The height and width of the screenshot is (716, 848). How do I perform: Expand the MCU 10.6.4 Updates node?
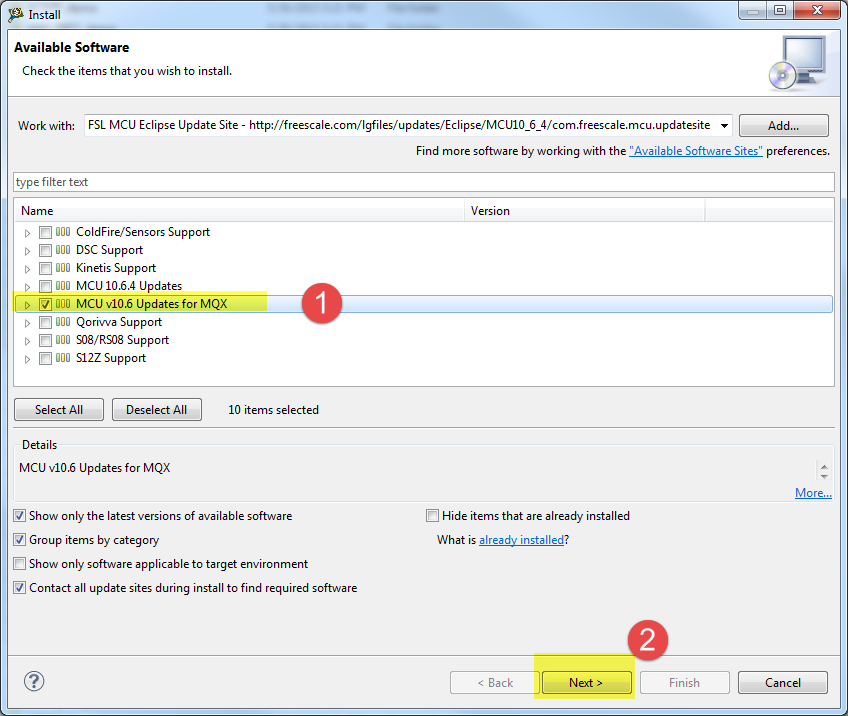tap(27, 287)
